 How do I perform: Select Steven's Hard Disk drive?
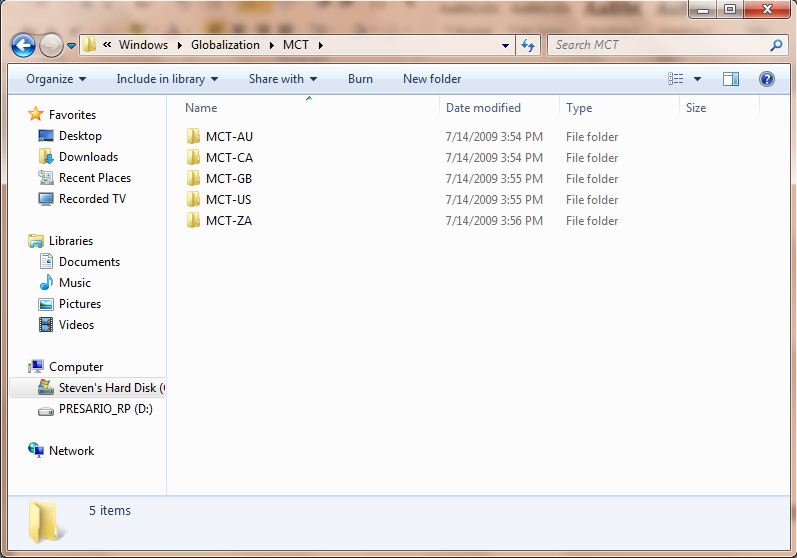(x=87, y=388)
